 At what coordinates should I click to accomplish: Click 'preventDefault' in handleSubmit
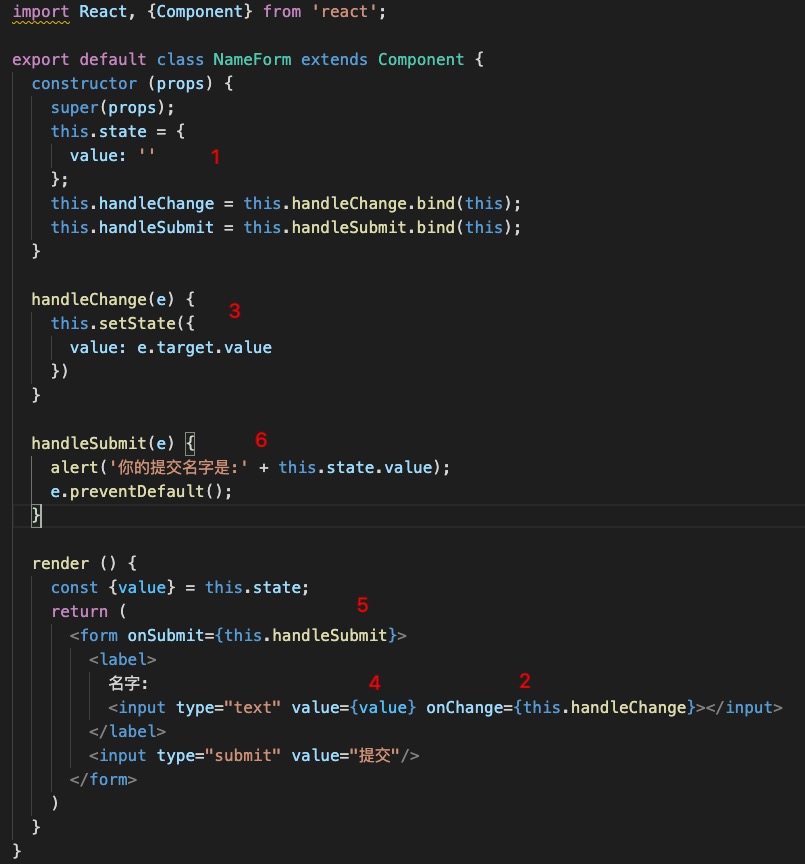[137, 492]
